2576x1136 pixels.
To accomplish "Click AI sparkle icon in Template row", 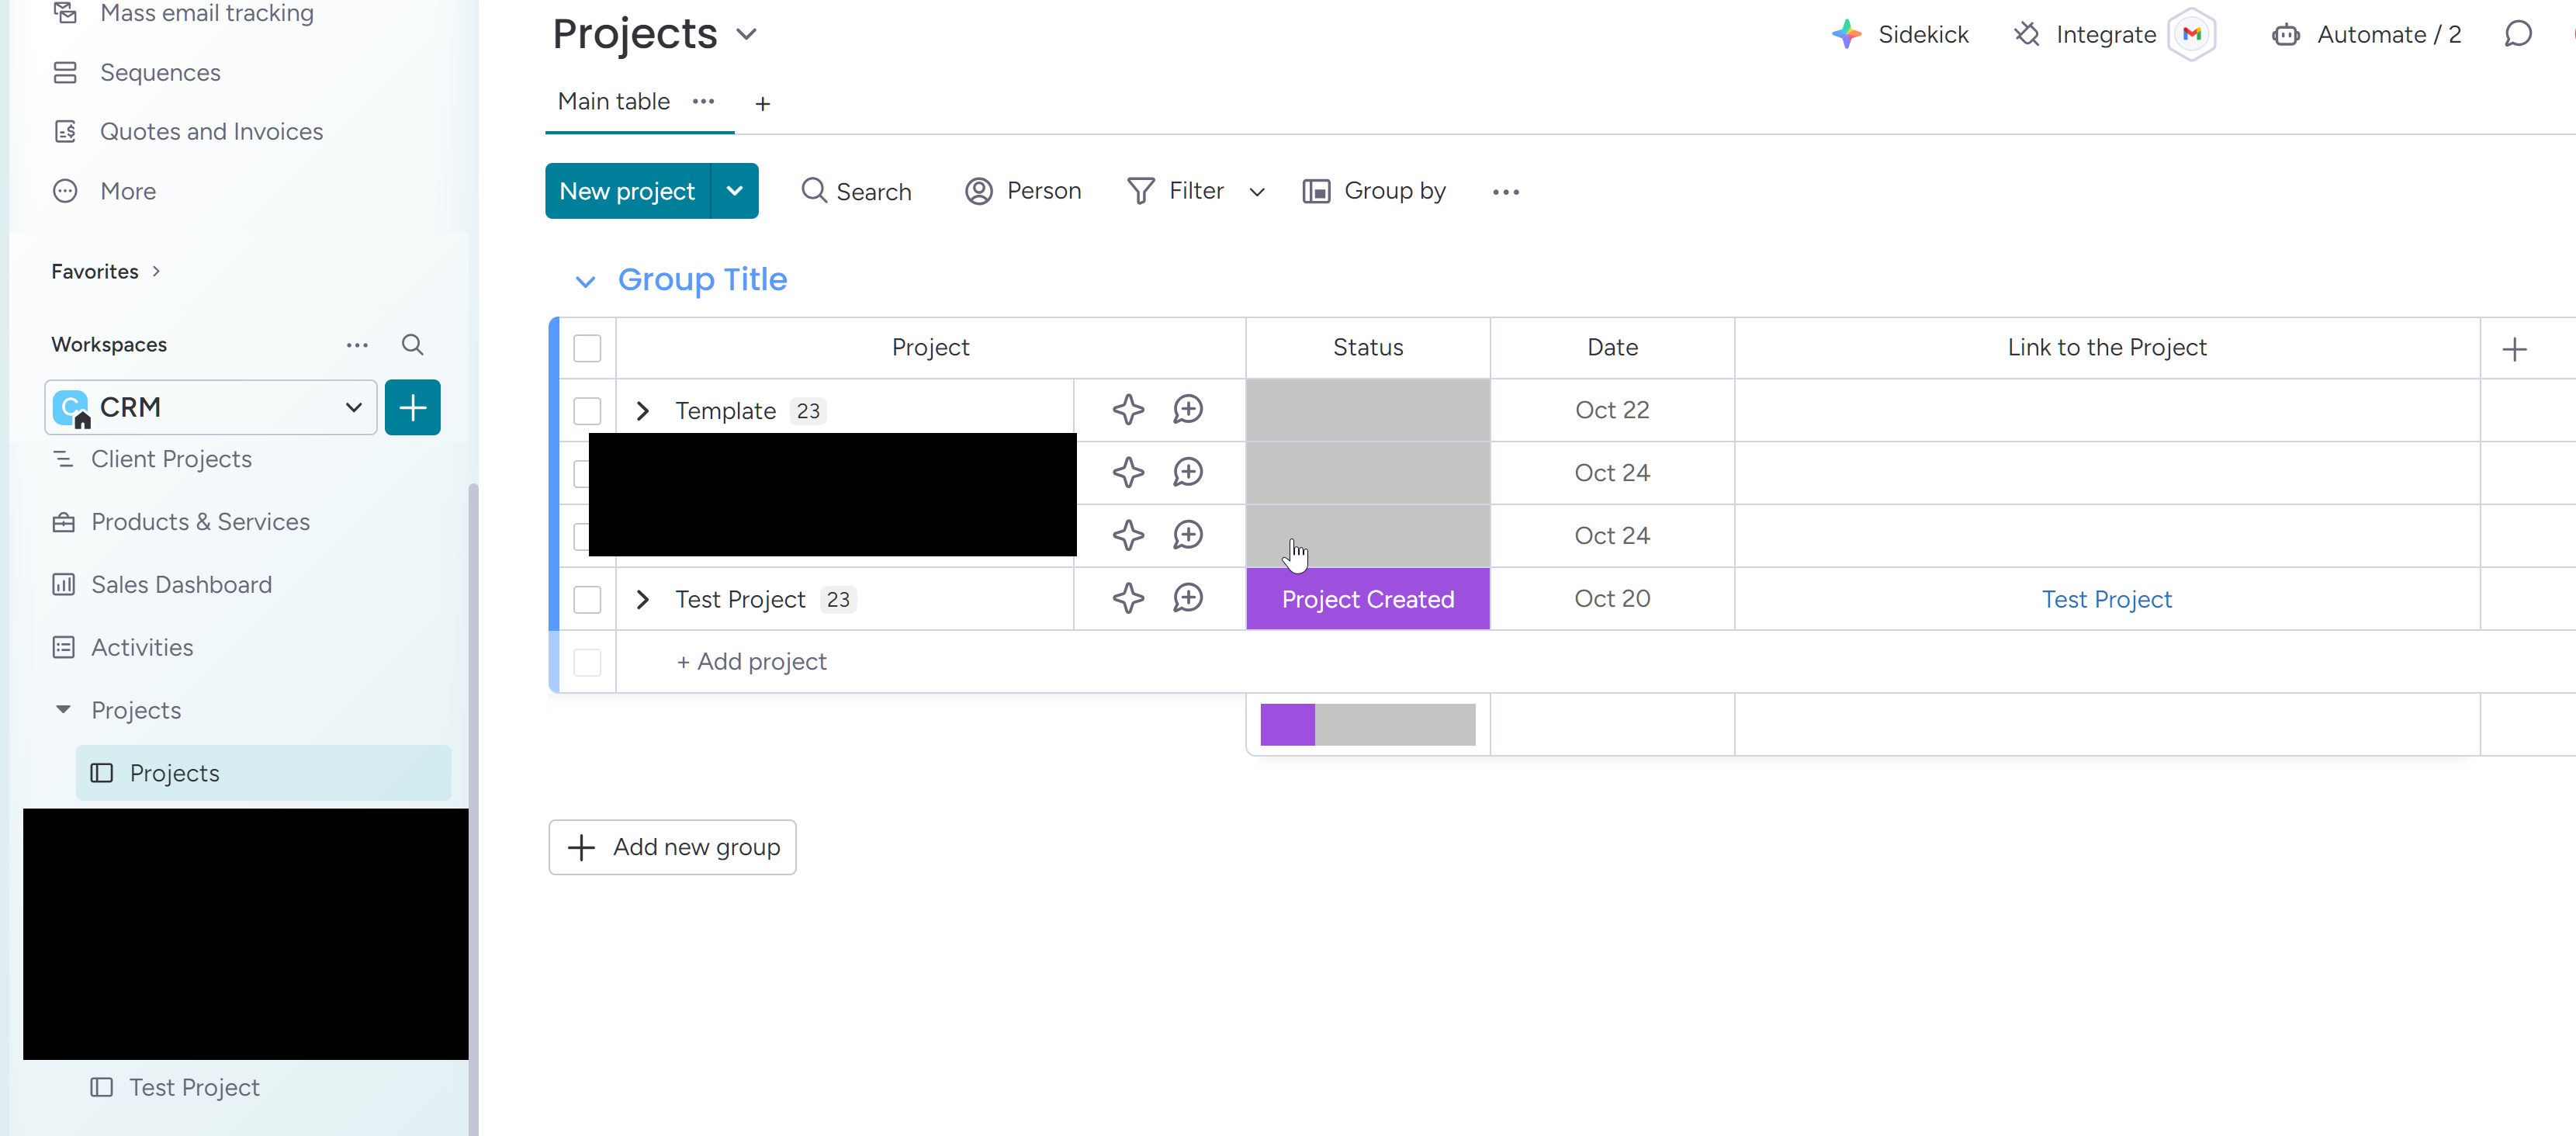I will (1128, 409).
